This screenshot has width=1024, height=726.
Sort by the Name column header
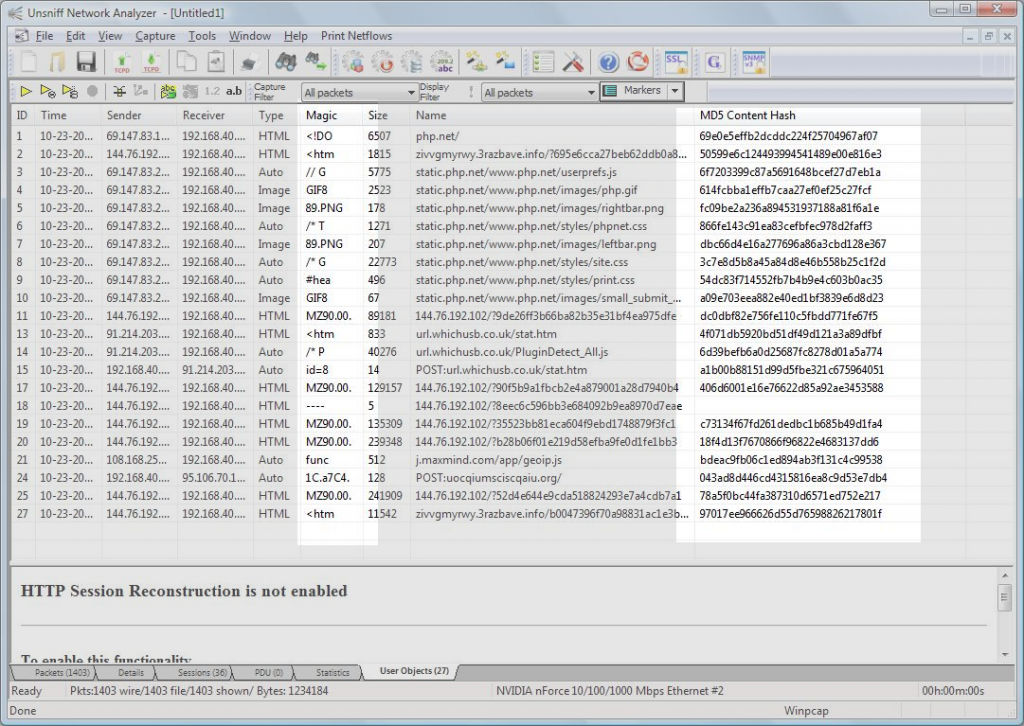point(552,116)
